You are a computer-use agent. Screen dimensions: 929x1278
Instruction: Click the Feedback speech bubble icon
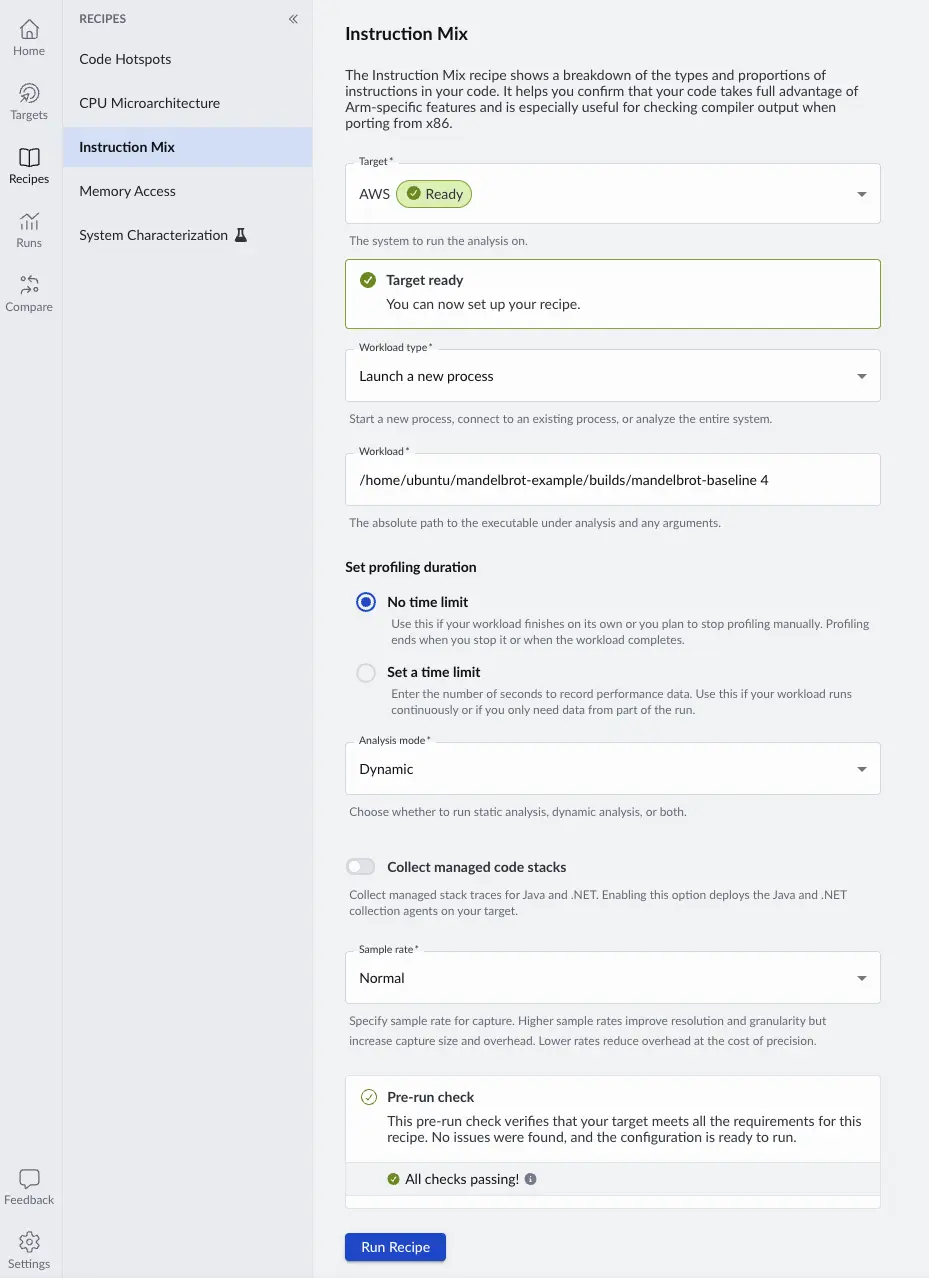[29, 1179]
